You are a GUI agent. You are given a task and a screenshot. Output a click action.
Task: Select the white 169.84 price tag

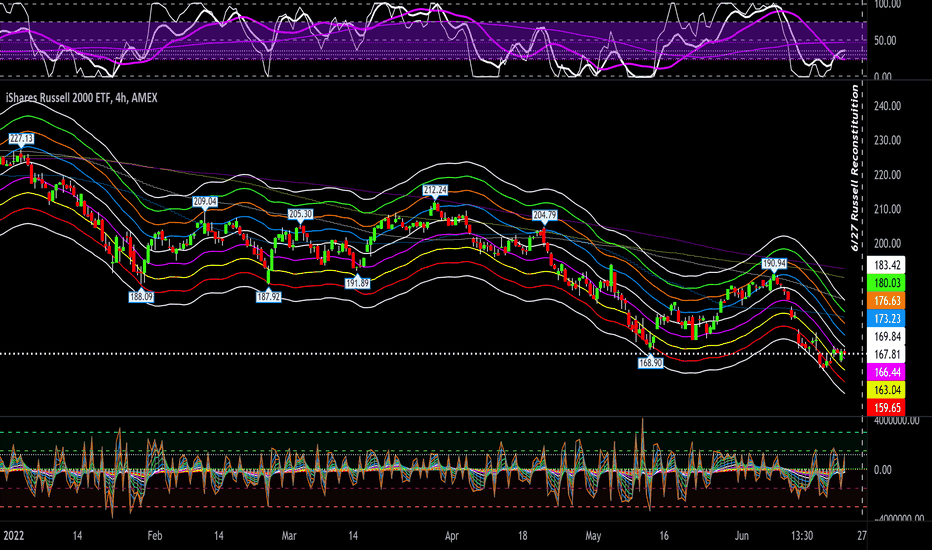tap(886, 337)
